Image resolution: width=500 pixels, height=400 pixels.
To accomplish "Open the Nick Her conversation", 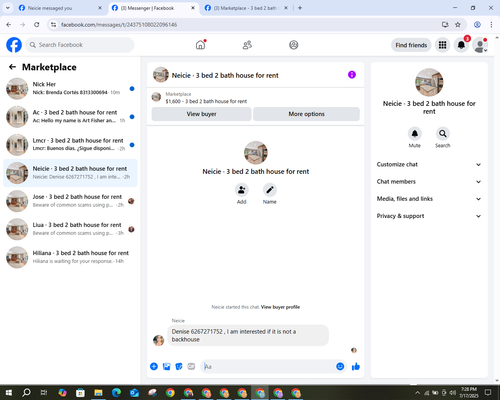I will pos(70,88).
